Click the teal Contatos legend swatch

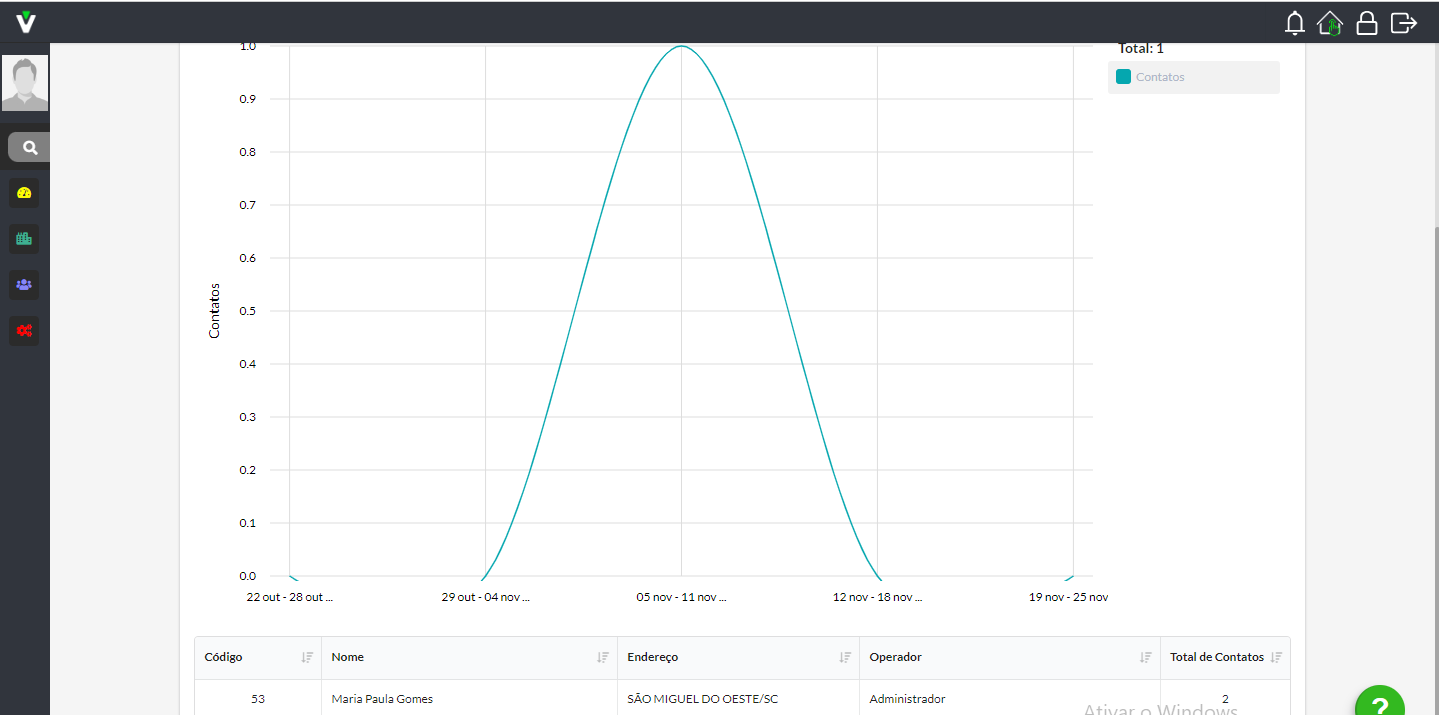[1123, 77]
